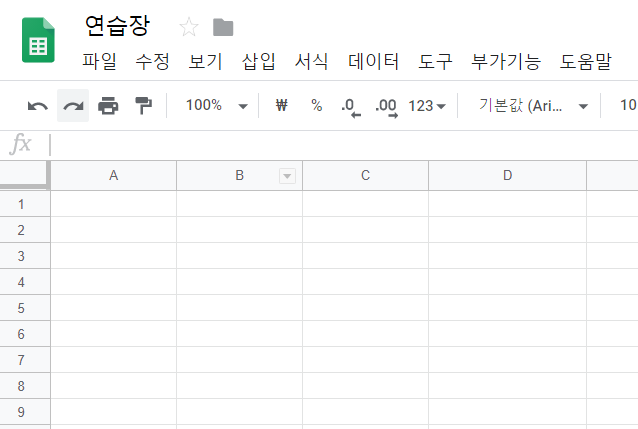Select row 4 header

tap(25, 282)
